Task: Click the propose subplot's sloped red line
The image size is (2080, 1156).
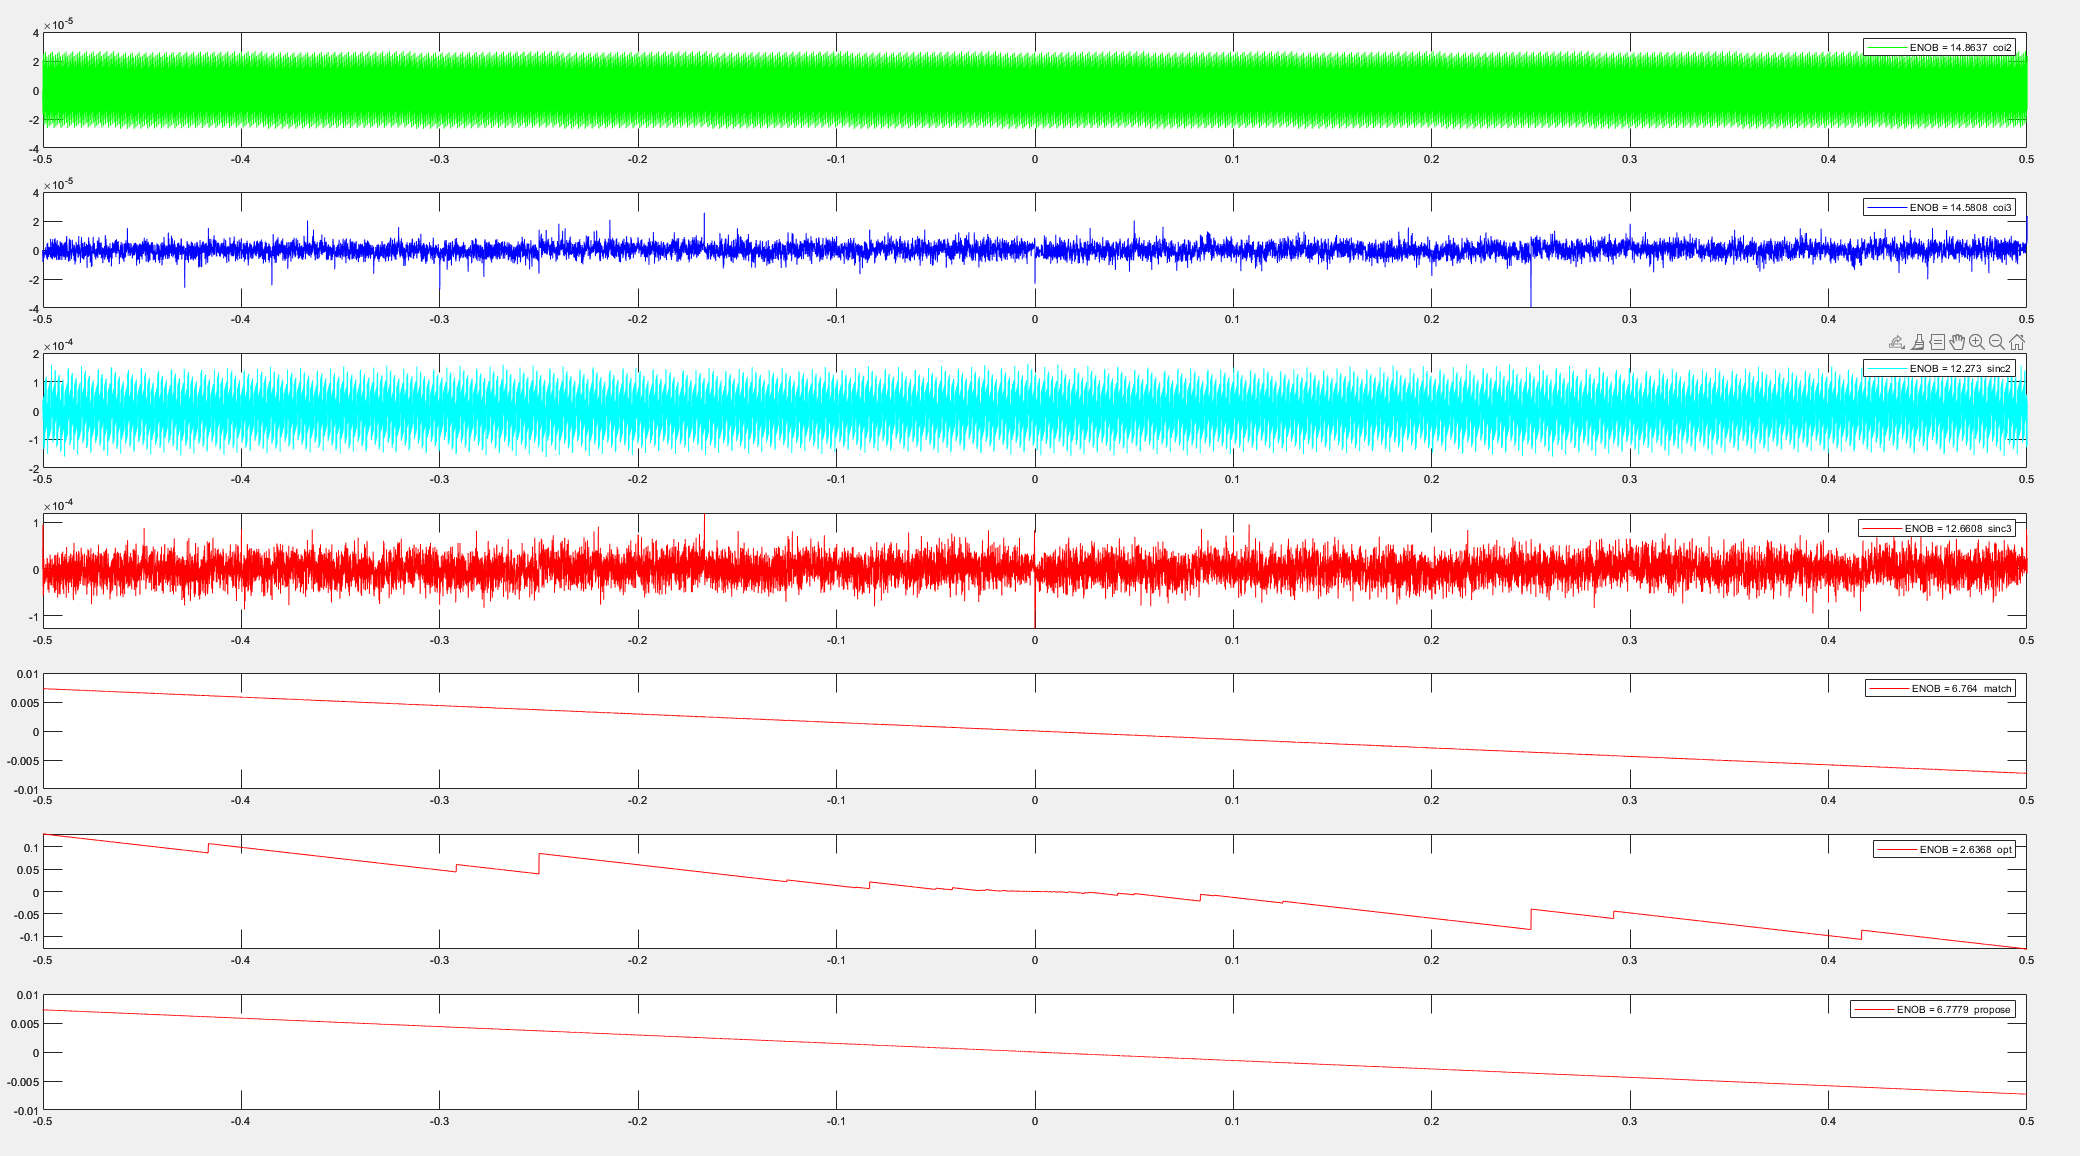Action: 1034,1052
